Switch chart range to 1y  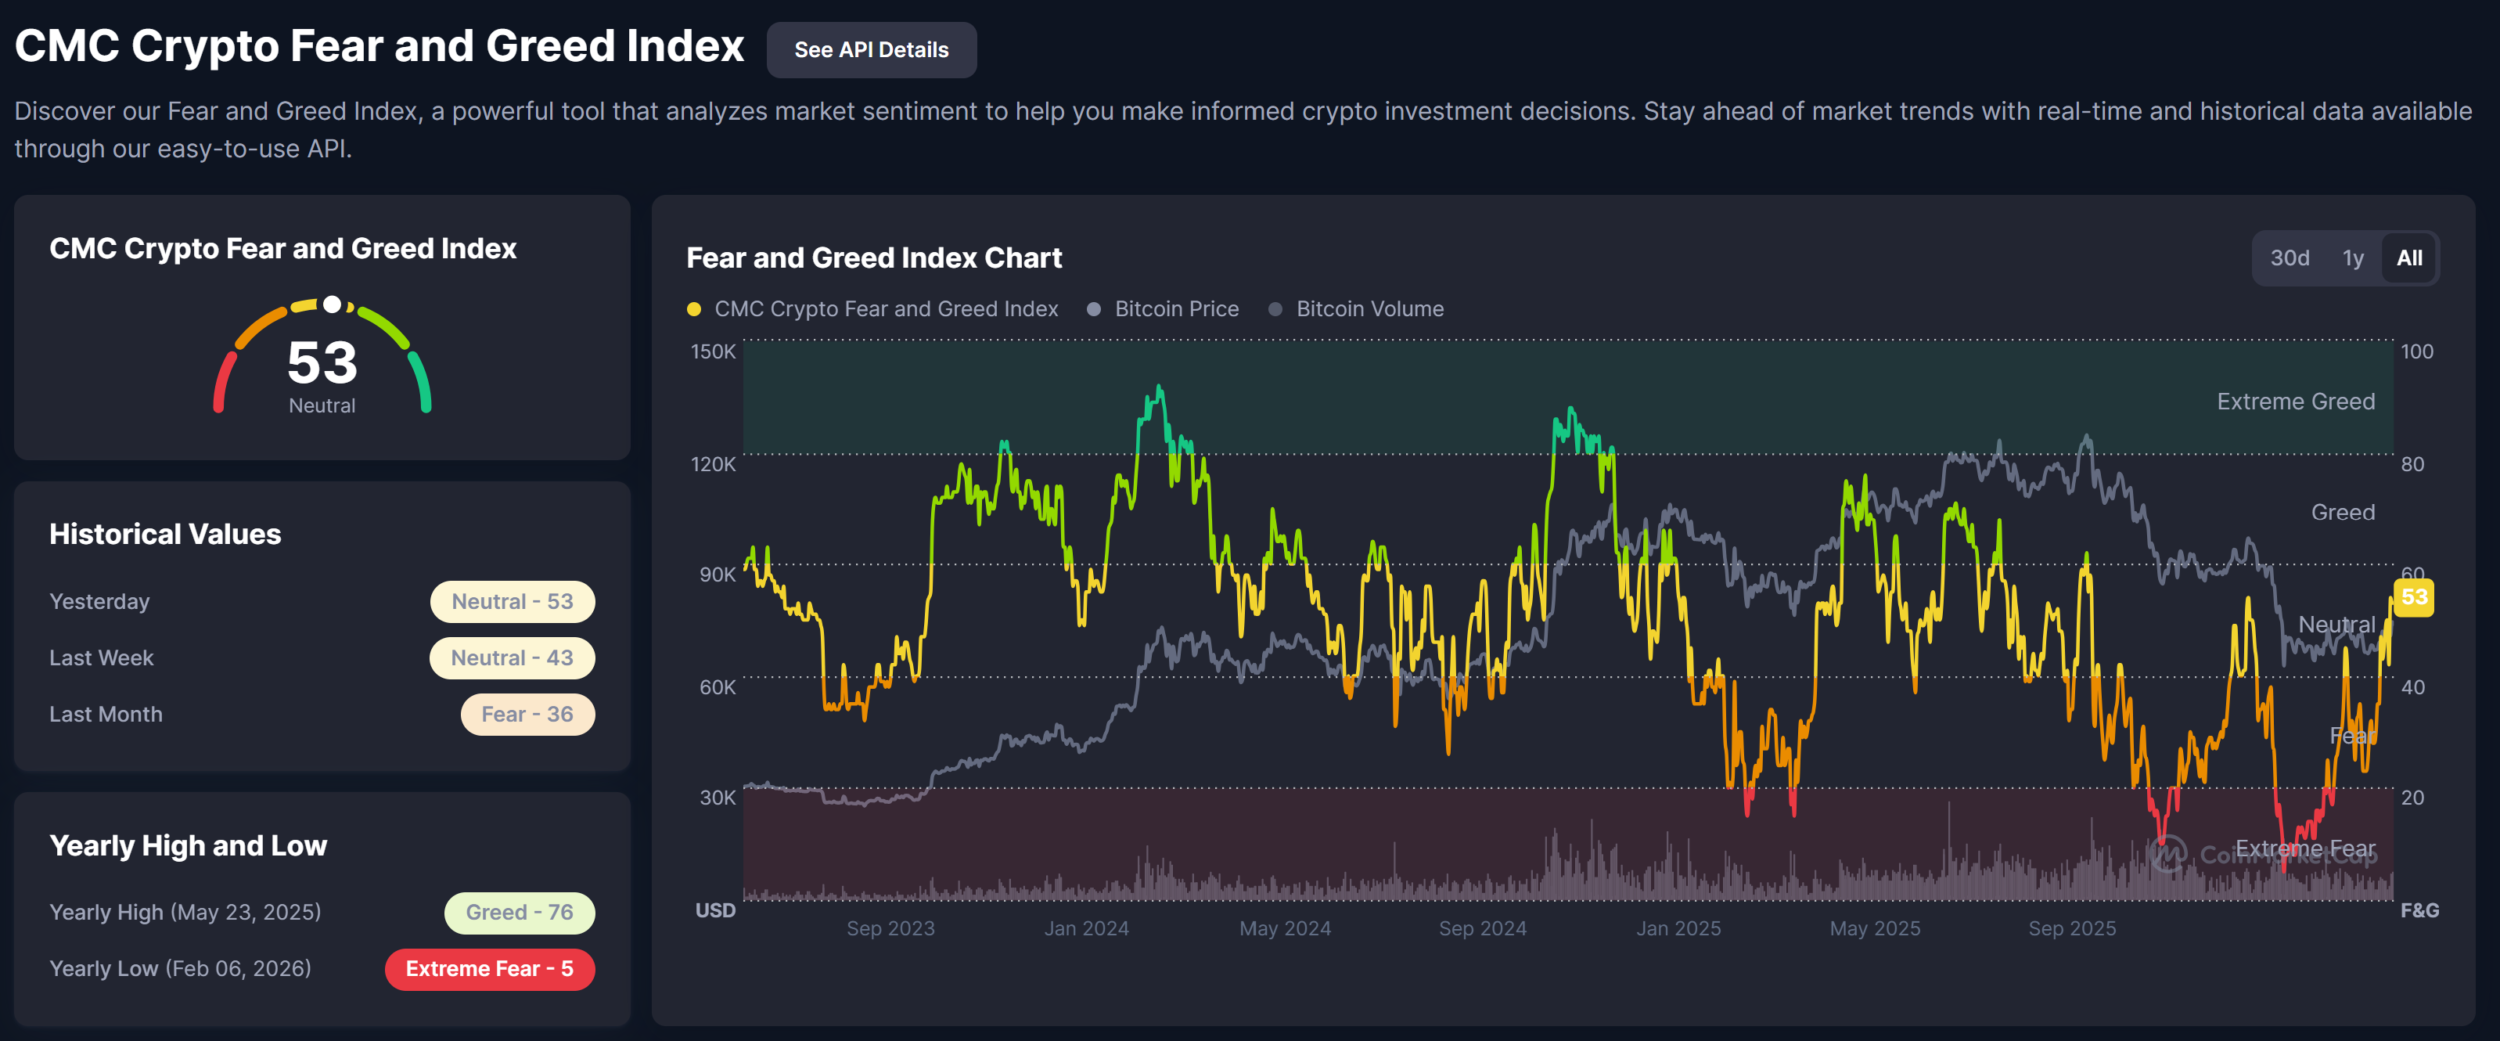click(2353, 258)
